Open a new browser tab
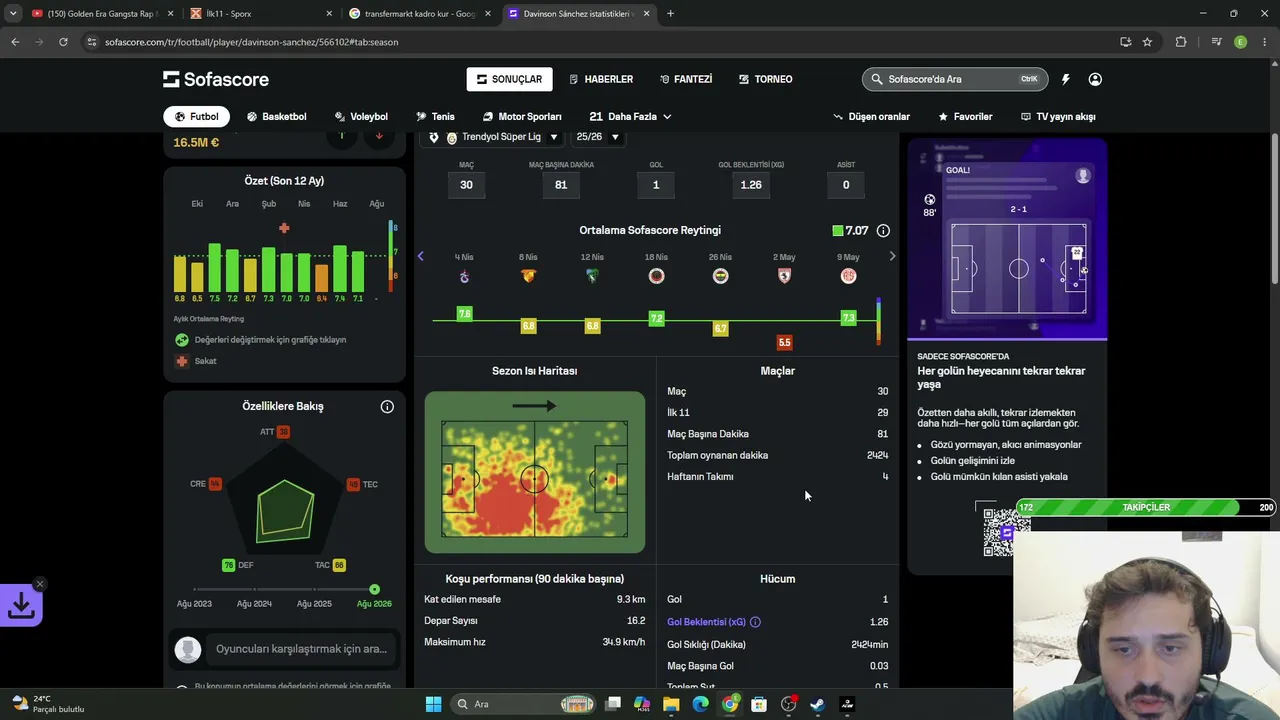This screenshot has width=1280, height=720. coord(670,14)
